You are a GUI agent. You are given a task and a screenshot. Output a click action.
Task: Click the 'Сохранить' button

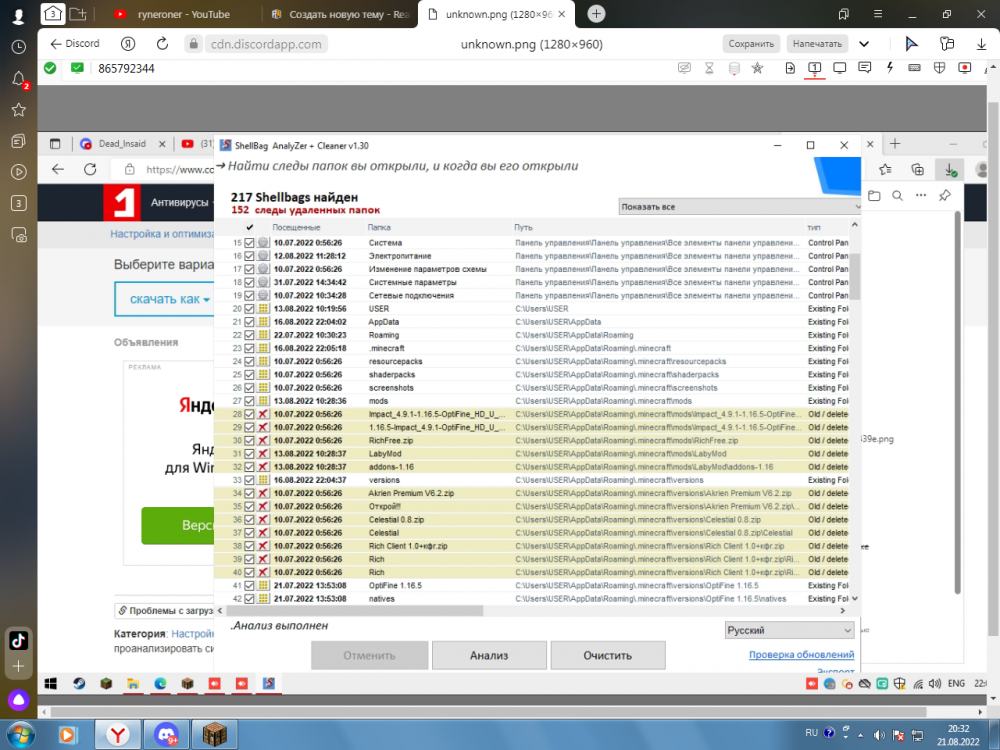tap(751, 44)
